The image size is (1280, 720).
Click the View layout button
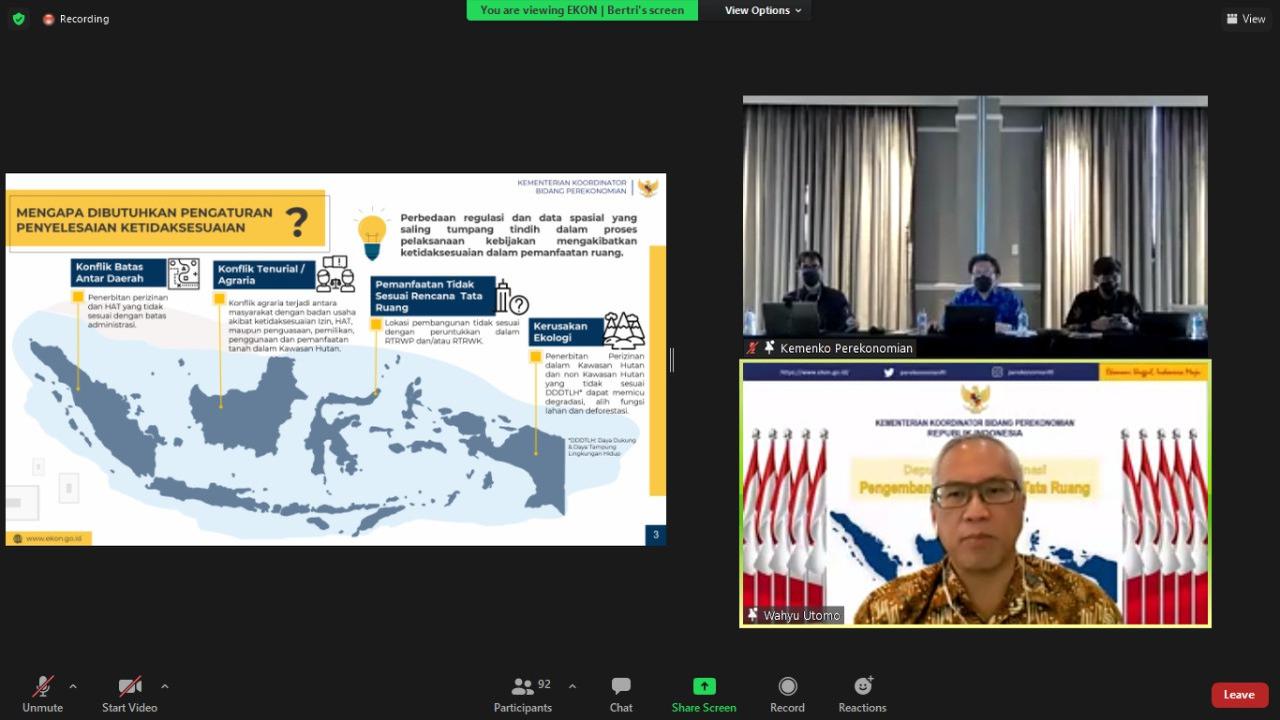click(1246, 19)
